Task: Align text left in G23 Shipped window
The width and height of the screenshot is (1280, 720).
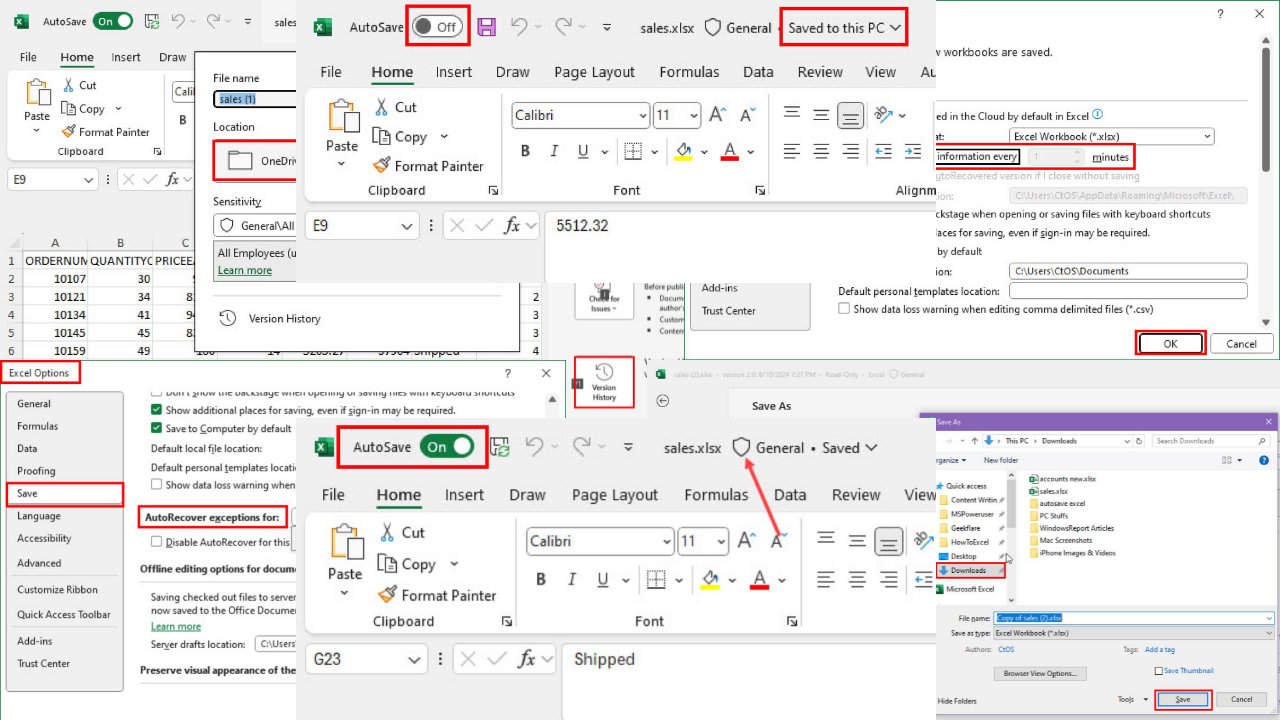Action: (825, 579)
